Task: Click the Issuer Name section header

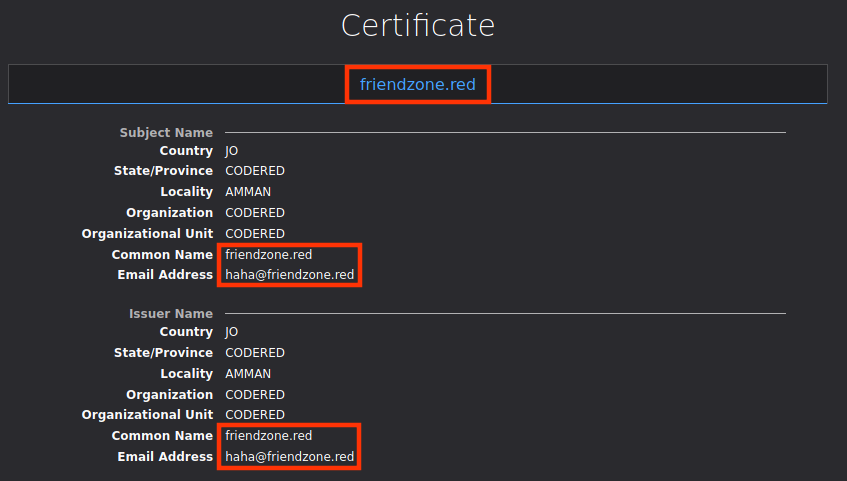Action: pyautogui.click(x=171, y=313)
